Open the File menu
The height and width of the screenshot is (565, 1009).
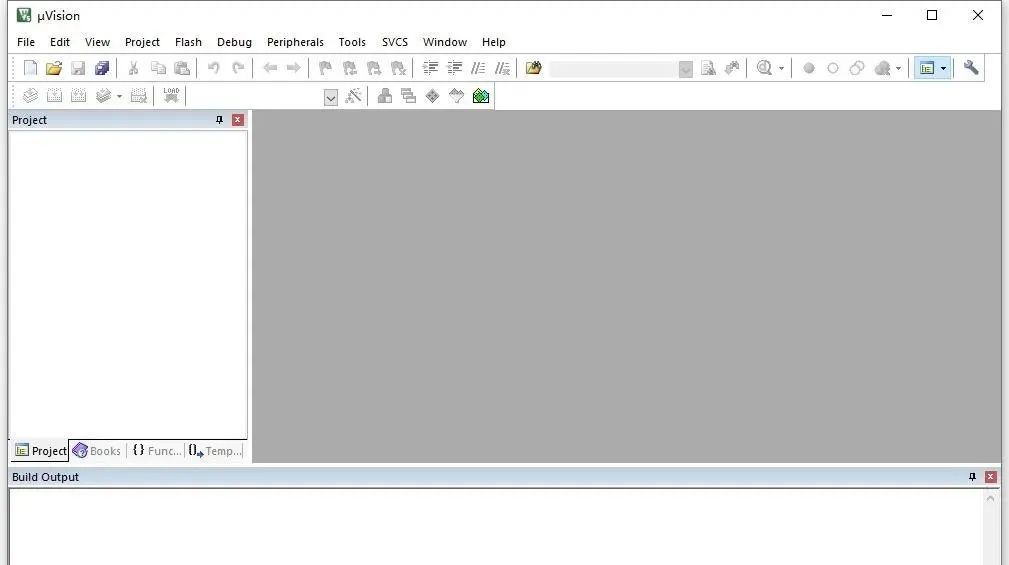[x=26, y=42]
